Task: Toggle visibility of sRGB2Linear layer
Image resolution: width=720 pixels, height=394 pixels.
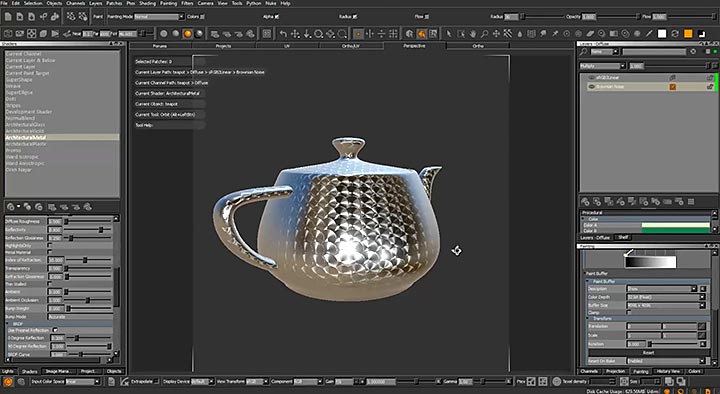Action: pos(591,78)
